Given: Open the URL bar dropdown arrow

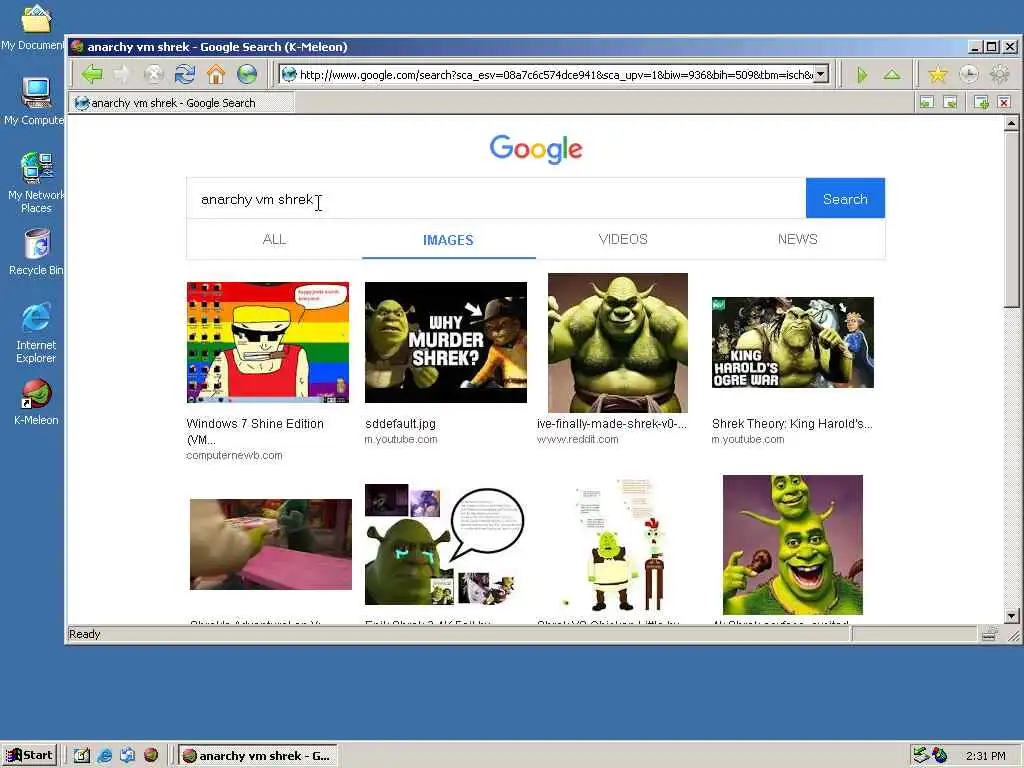Looking at the screenshot, I should [x=822, y=74].
